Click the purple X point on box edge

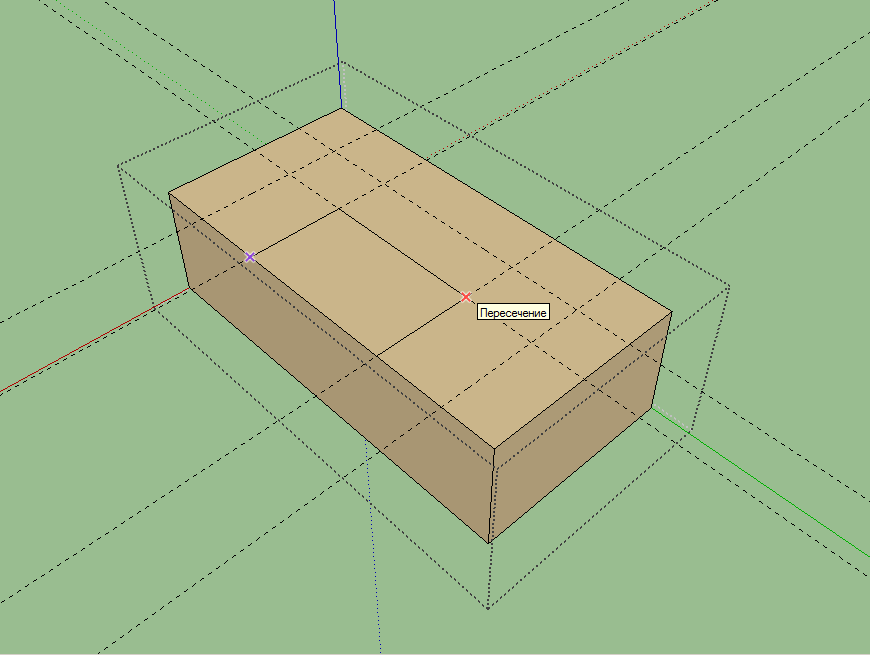pyautogui.click(x=250, y=257)
